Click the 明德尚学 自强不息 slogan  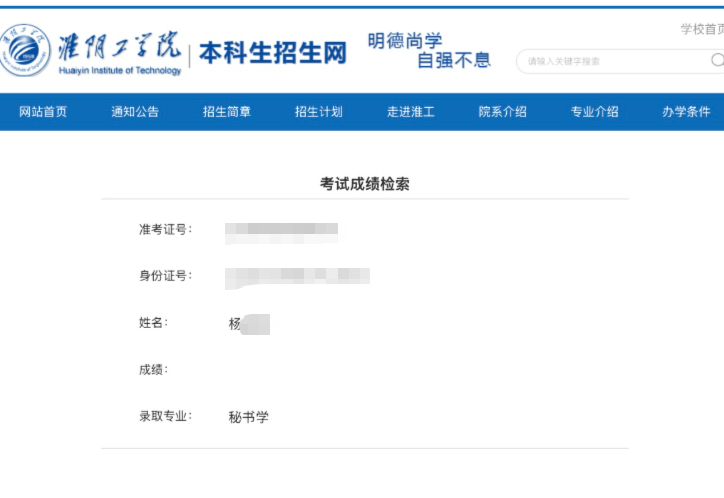(429, 51)
